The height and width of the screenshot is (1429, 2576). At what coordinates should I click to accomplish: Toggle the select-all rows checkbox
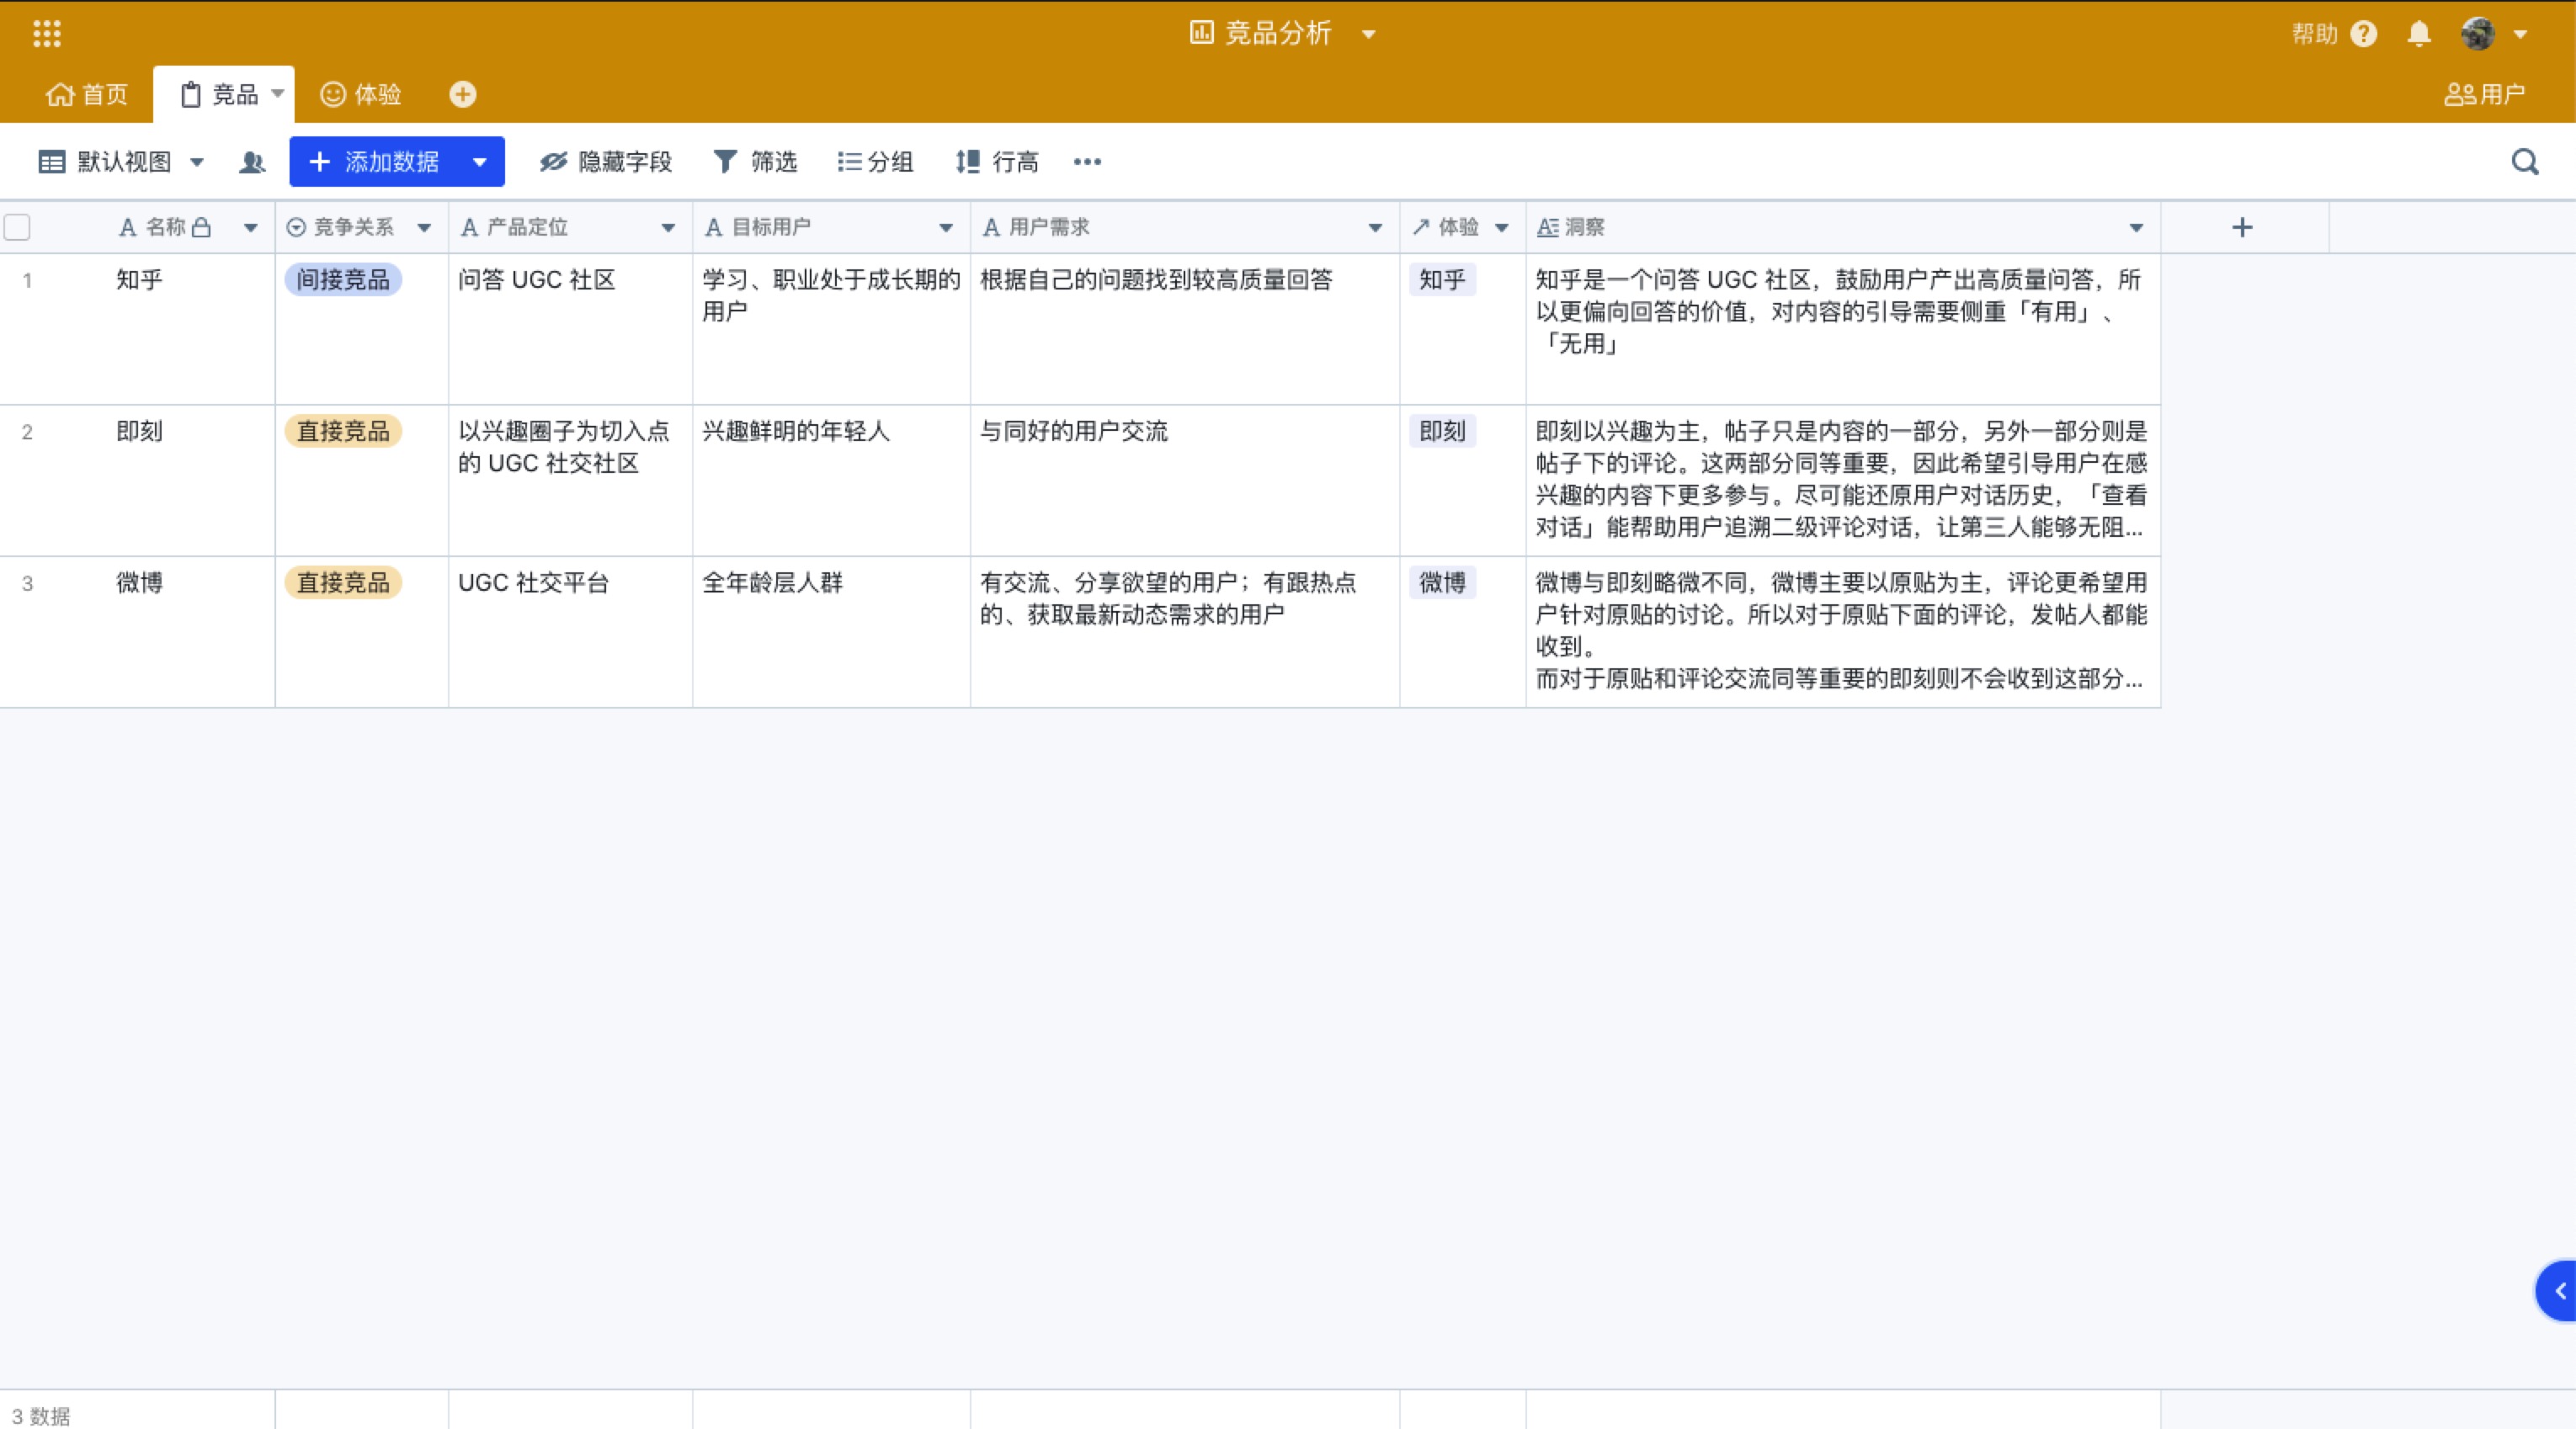click(x=18, y=228)
